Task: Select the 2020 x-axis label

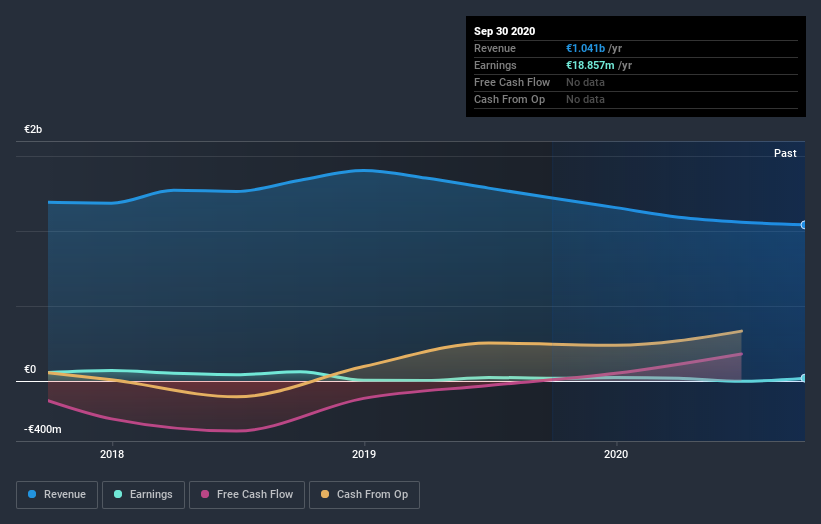Action: pyautogui.click(x=616, y=454)
